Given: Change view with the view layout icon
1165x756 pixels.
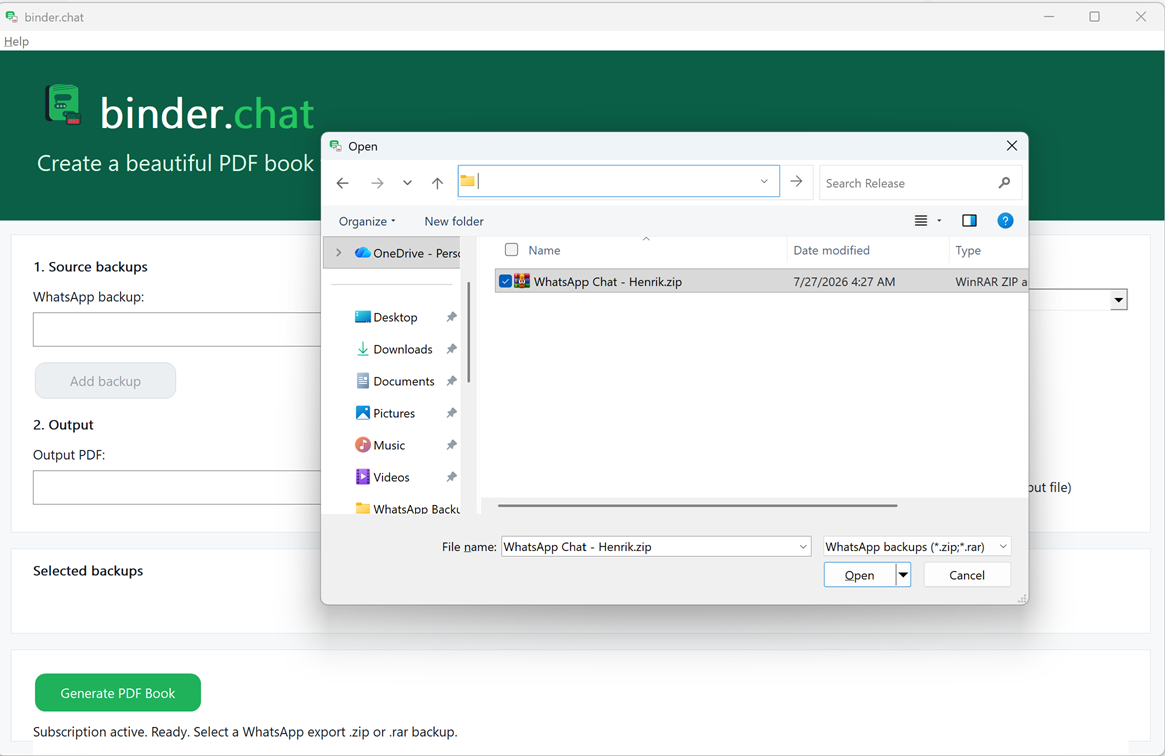Looking at the screenshot, I should tap(921, 221).
